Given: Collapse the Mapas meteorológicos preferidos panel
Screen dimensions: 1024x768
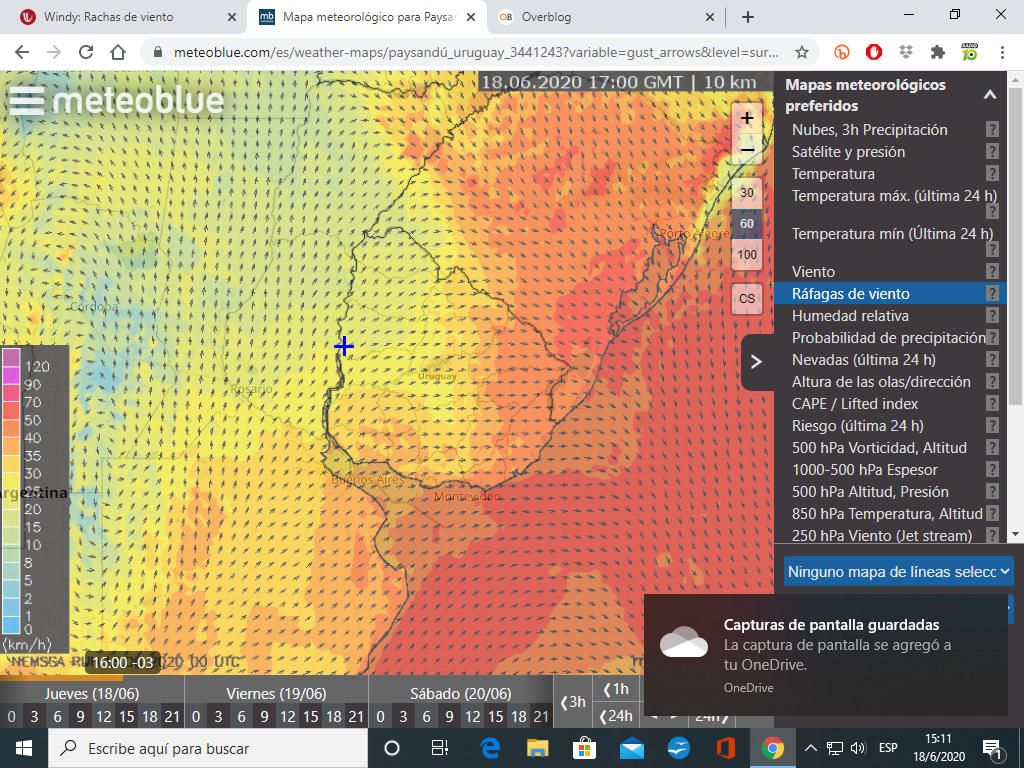Looking at the screenshot, I should (x=990, y=95).
